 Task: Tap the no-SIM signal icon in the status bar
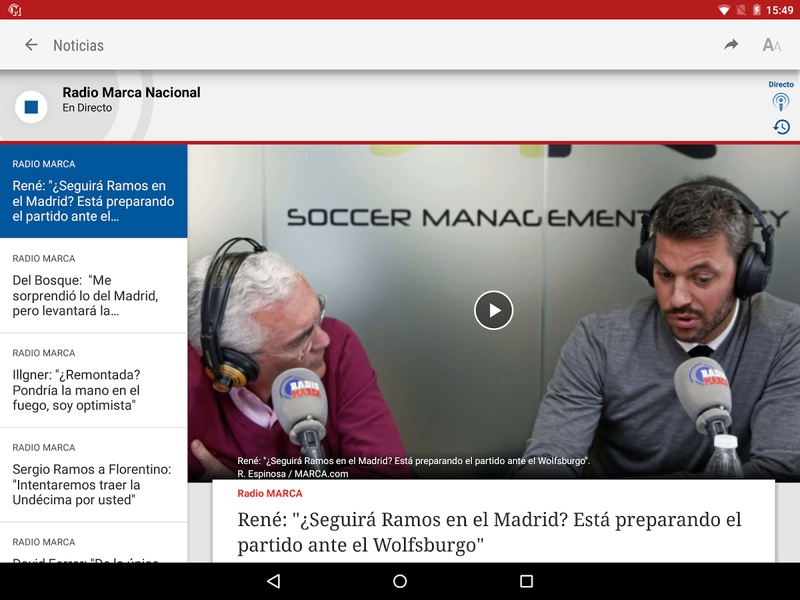coord(741,10)
